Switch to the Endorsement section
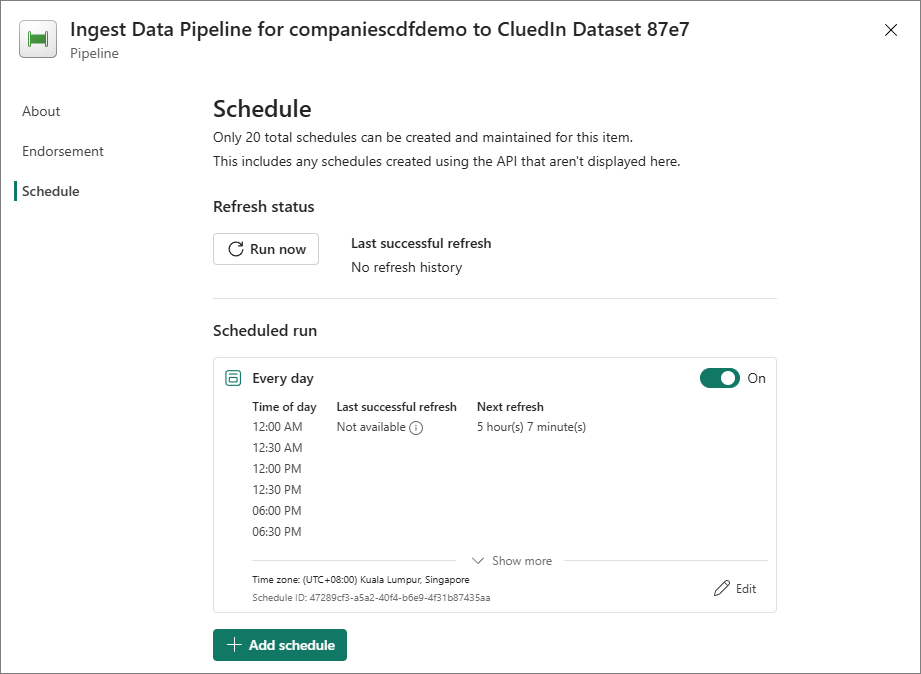921x674 pixels. point(63,151)
